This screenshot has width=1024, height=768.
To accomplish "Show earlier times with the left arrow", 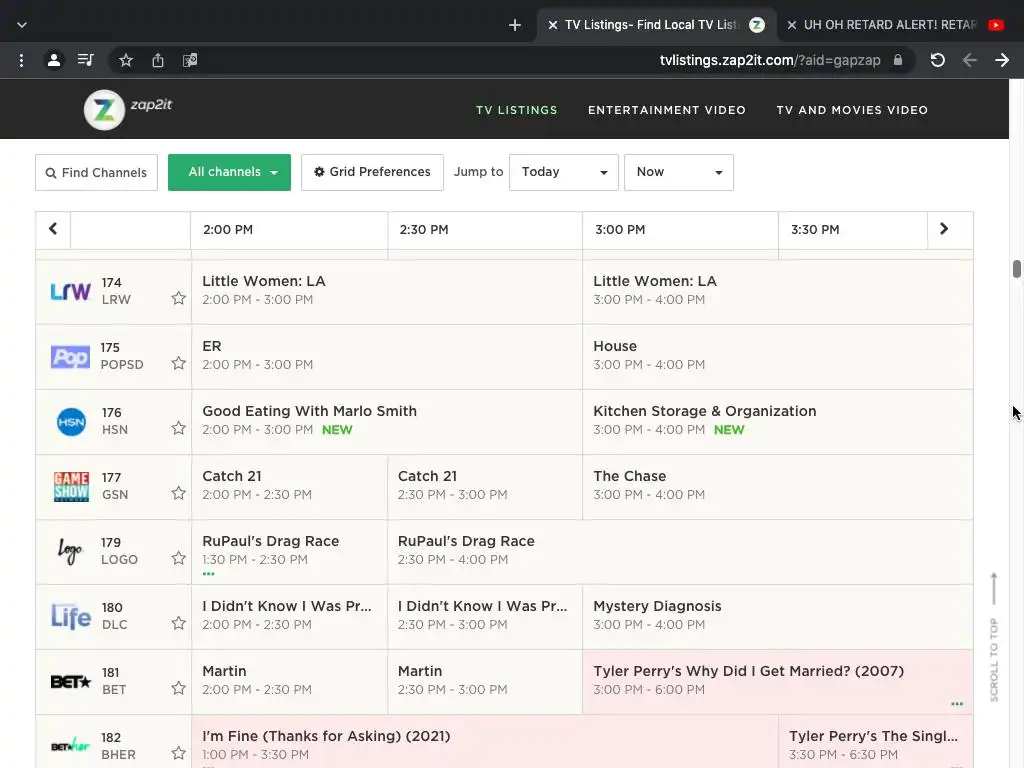I will click(x=53, y=229).
